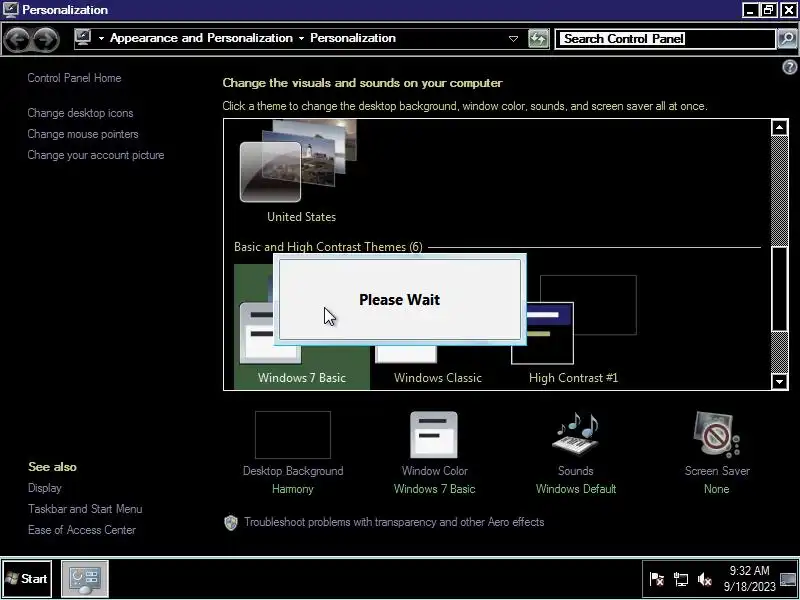Open Control Panel Home
Viewport: 800px width, 600px height.
click(74, 78)
